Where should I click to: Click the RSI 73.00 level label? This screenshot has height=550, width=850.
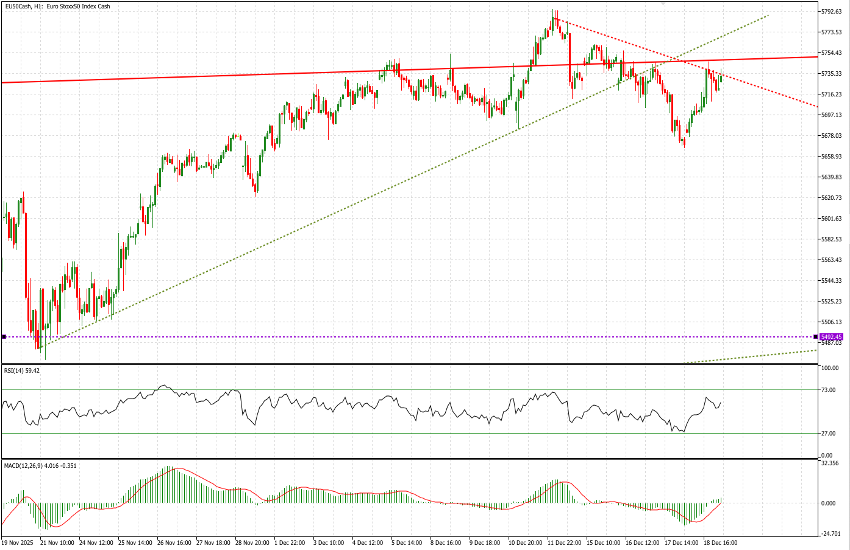point(828,390)
